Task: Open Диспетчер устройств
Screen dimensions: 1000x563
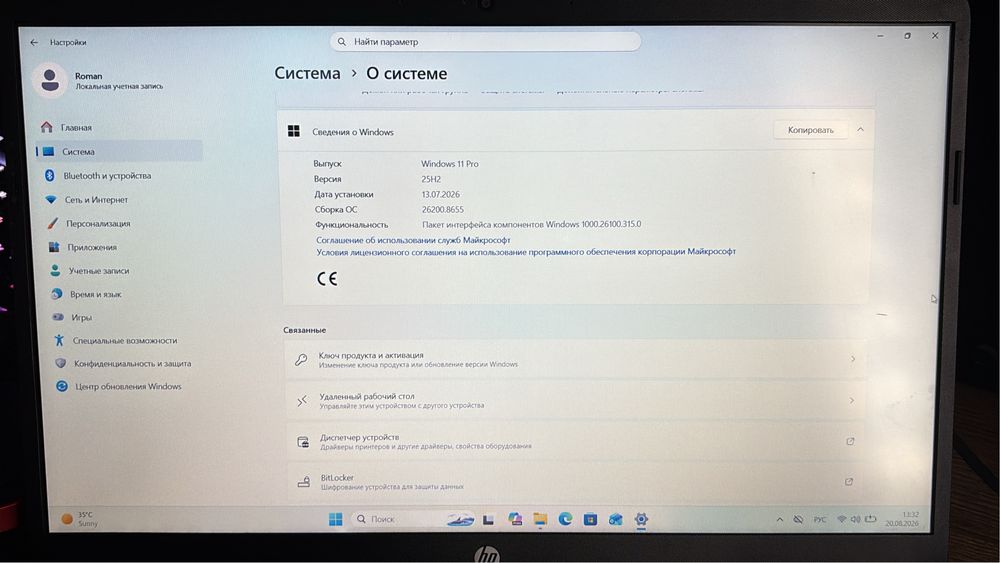Action: click(x=575, y=441)
